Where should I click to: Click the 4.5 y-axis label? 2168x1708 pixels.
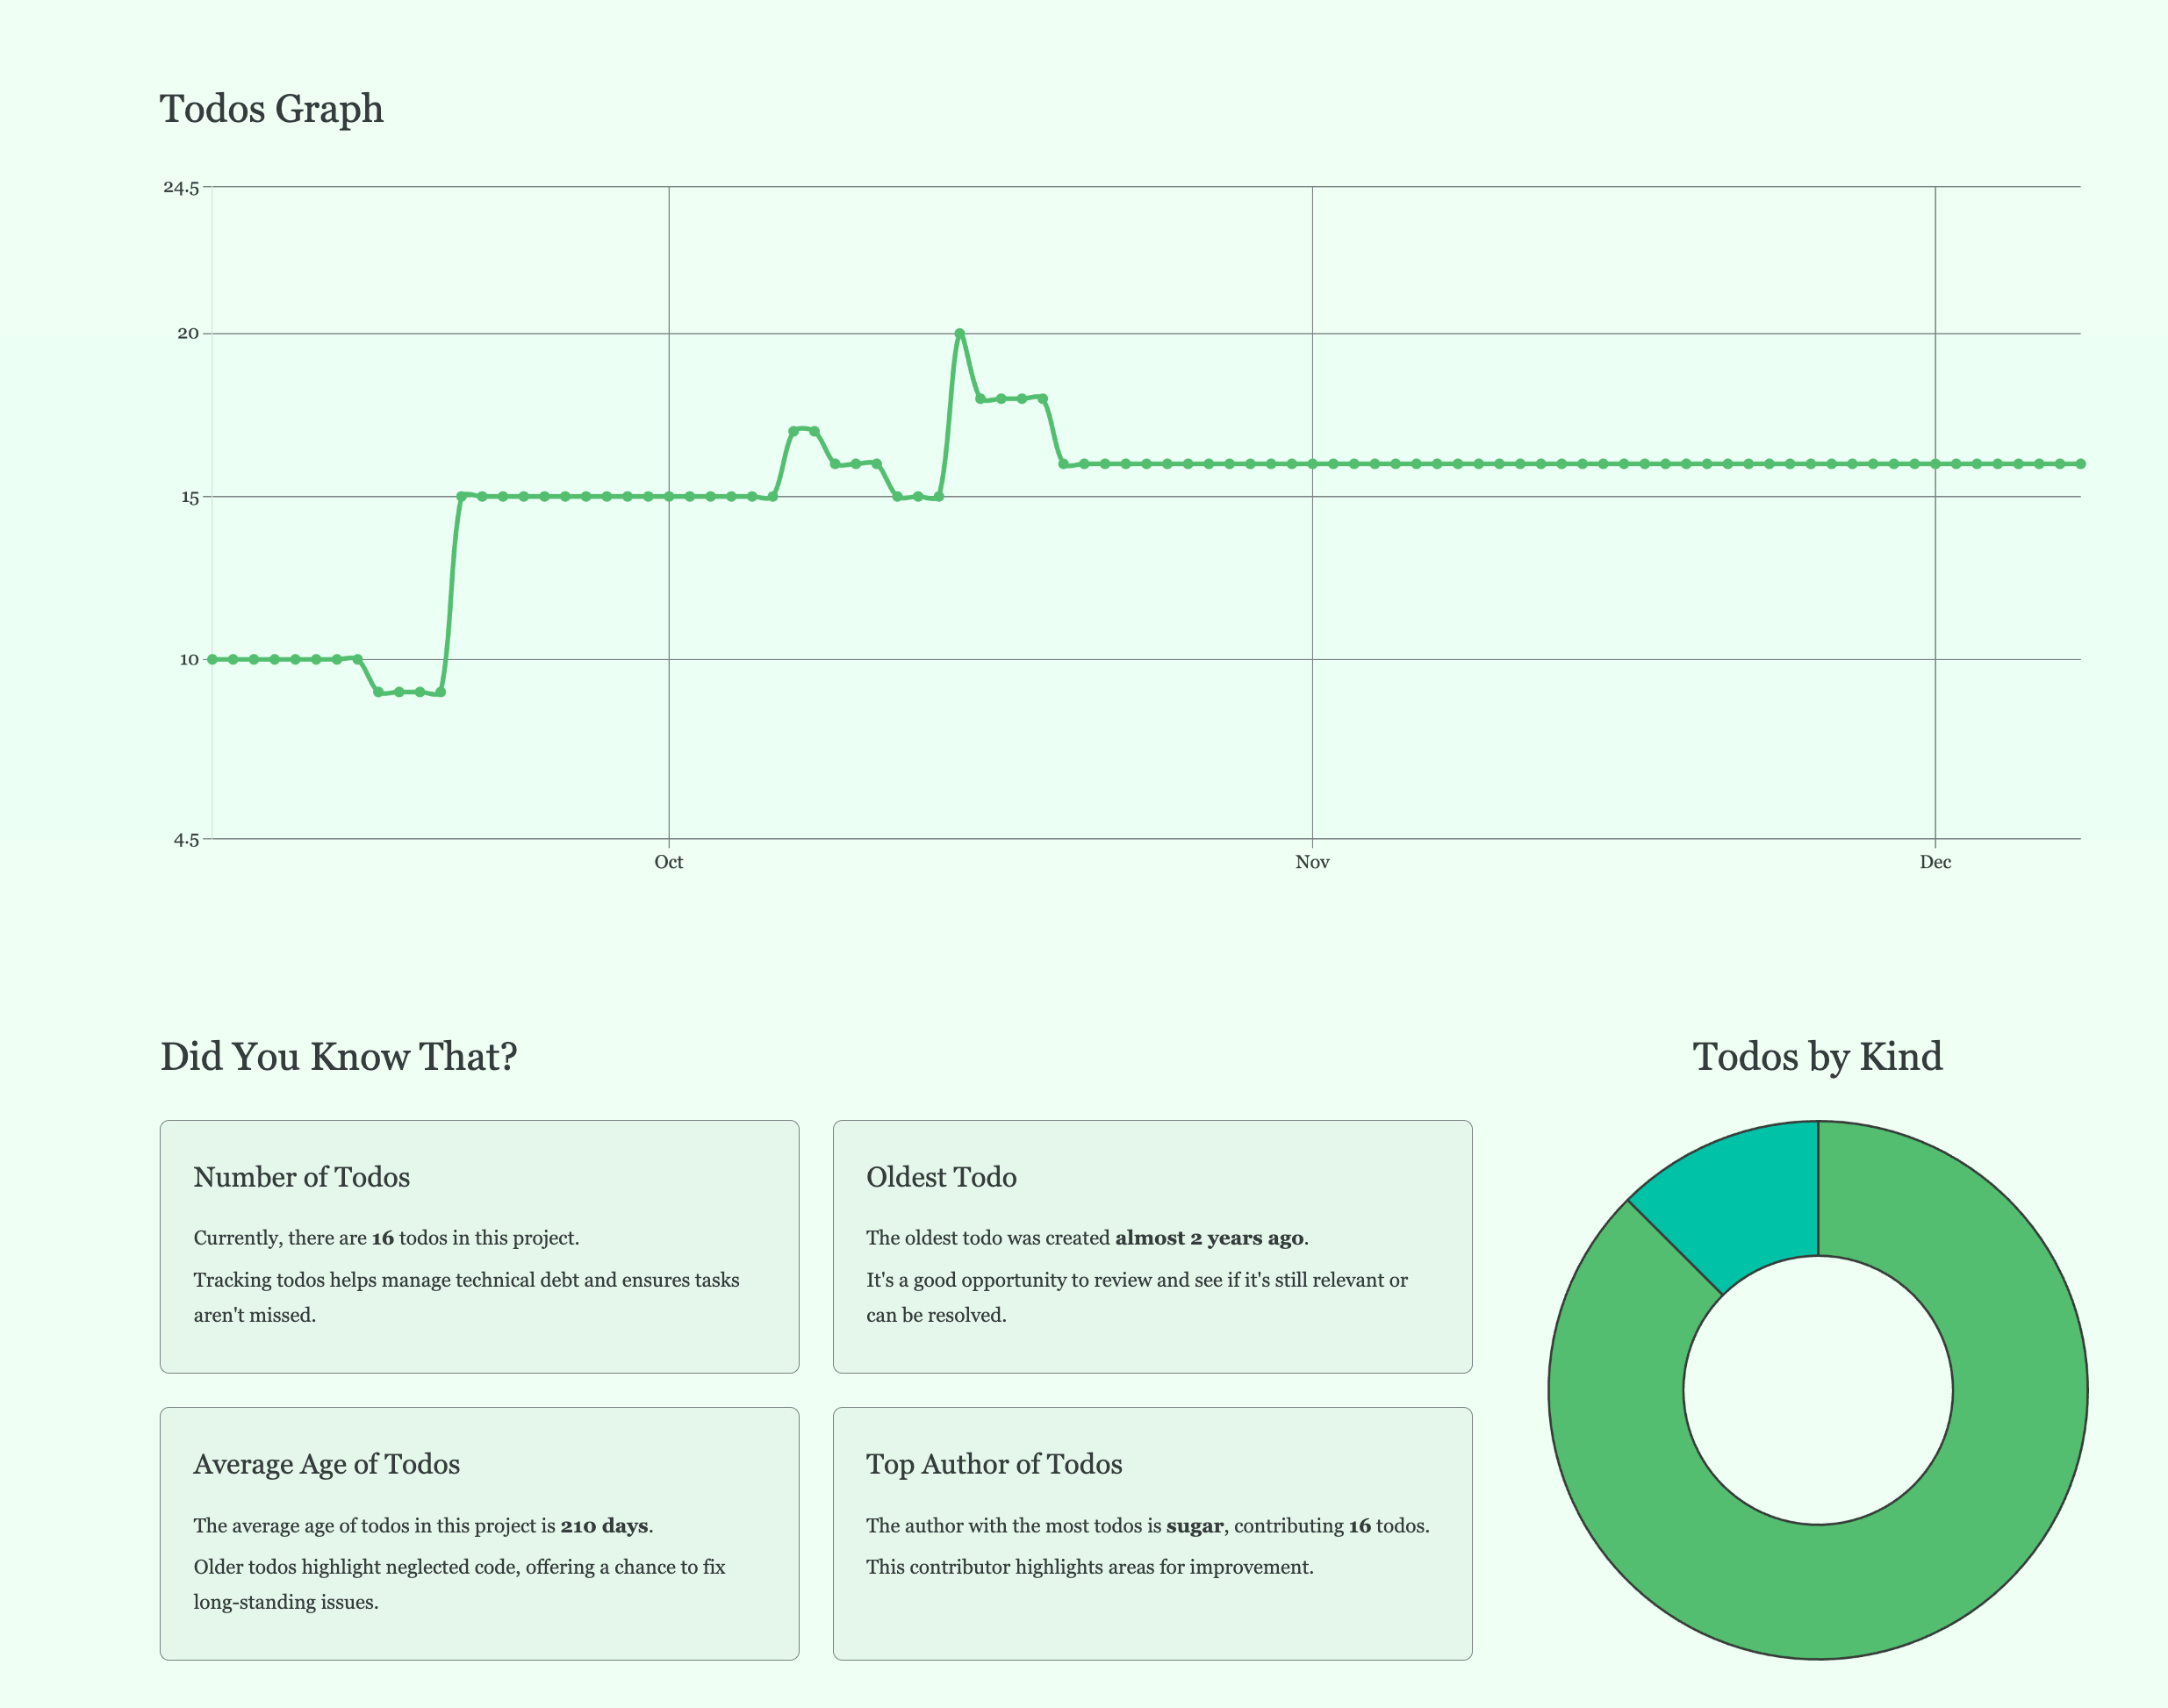click(186, 840)
